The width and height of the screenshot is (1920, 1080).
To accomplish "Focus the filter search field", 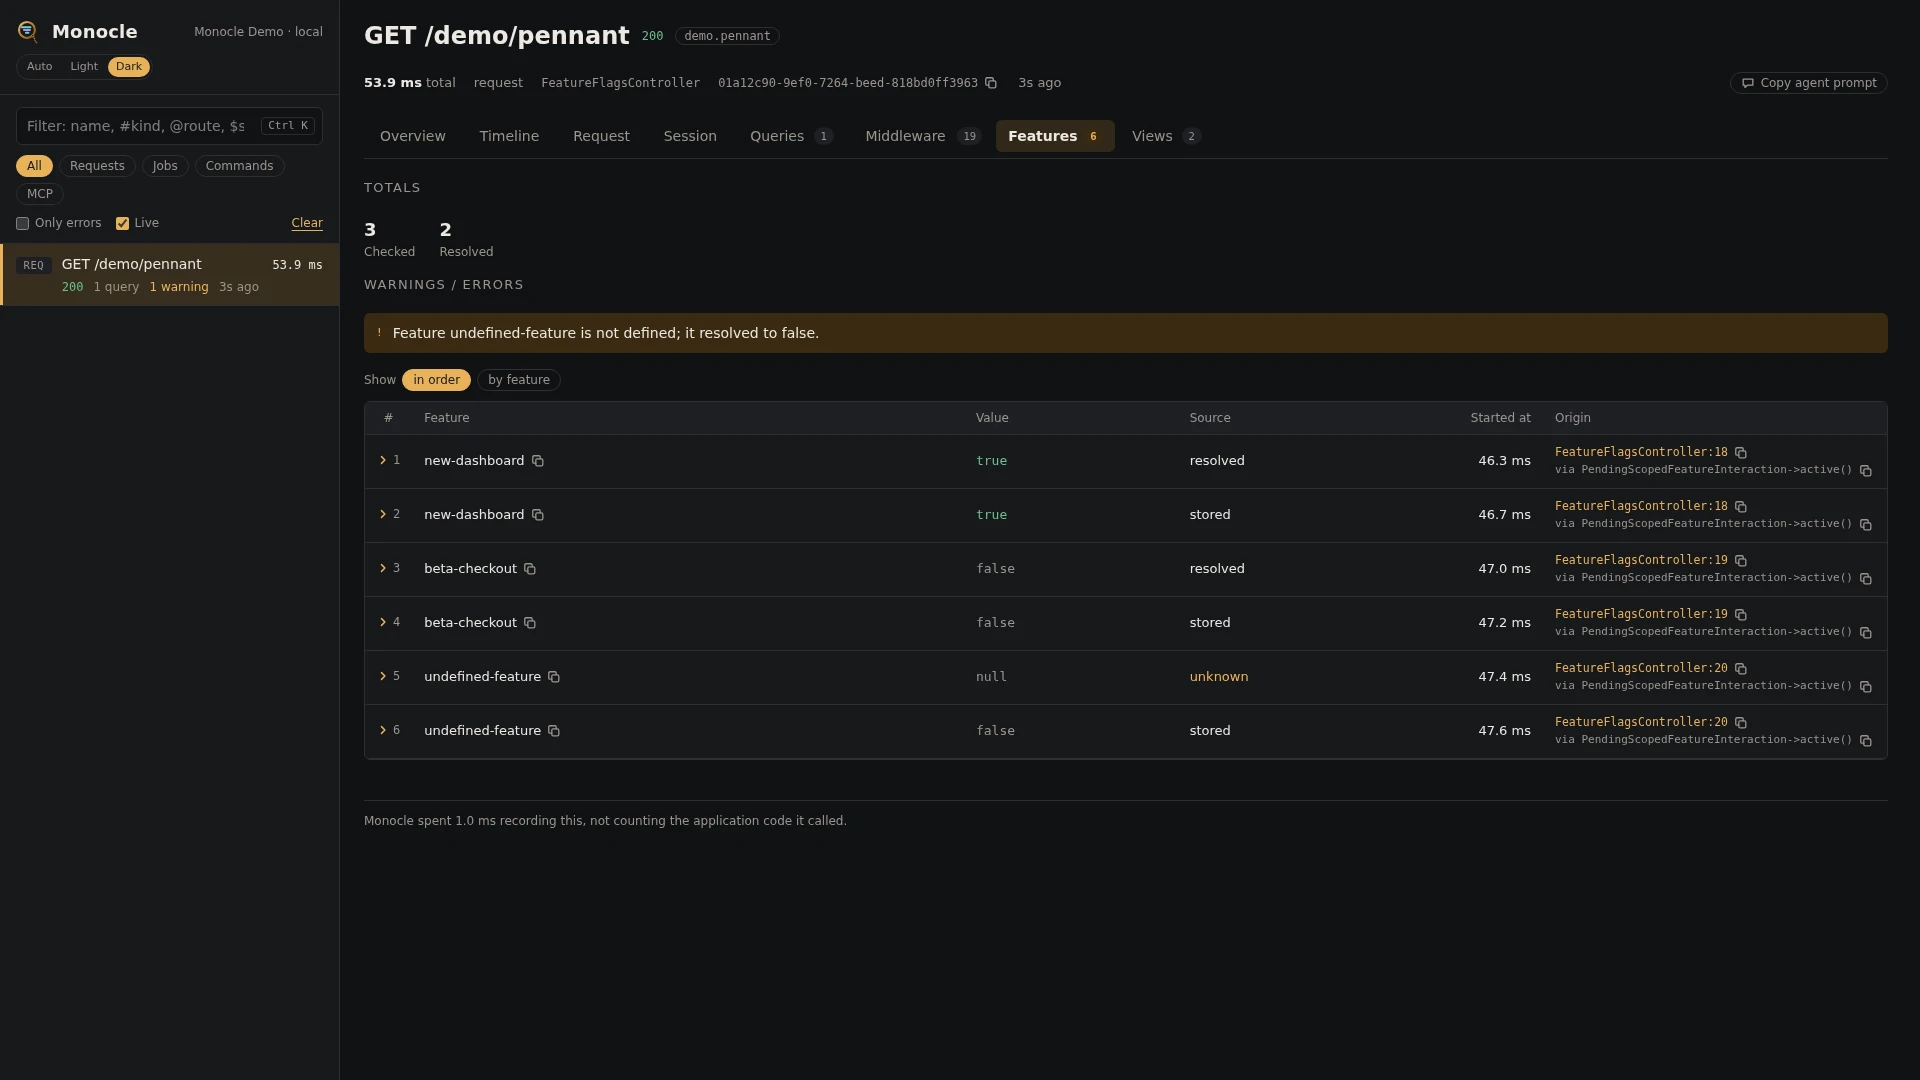I will 169,126.
